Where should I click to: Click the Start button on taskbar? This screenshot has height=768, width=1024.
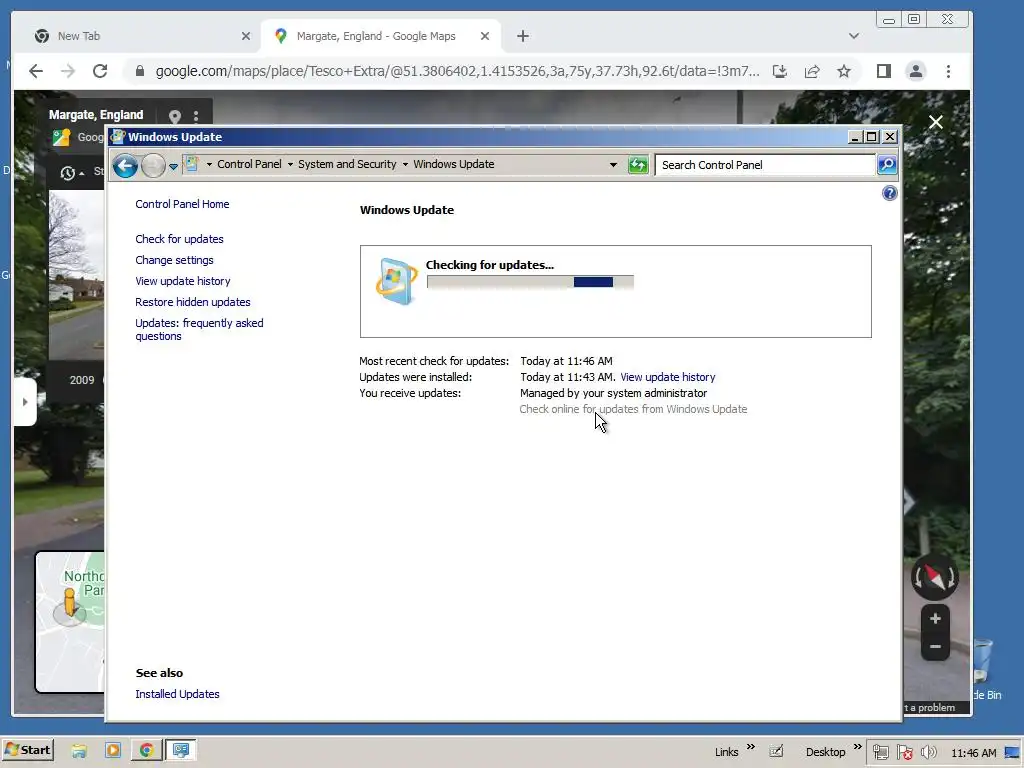pos(28,750)
